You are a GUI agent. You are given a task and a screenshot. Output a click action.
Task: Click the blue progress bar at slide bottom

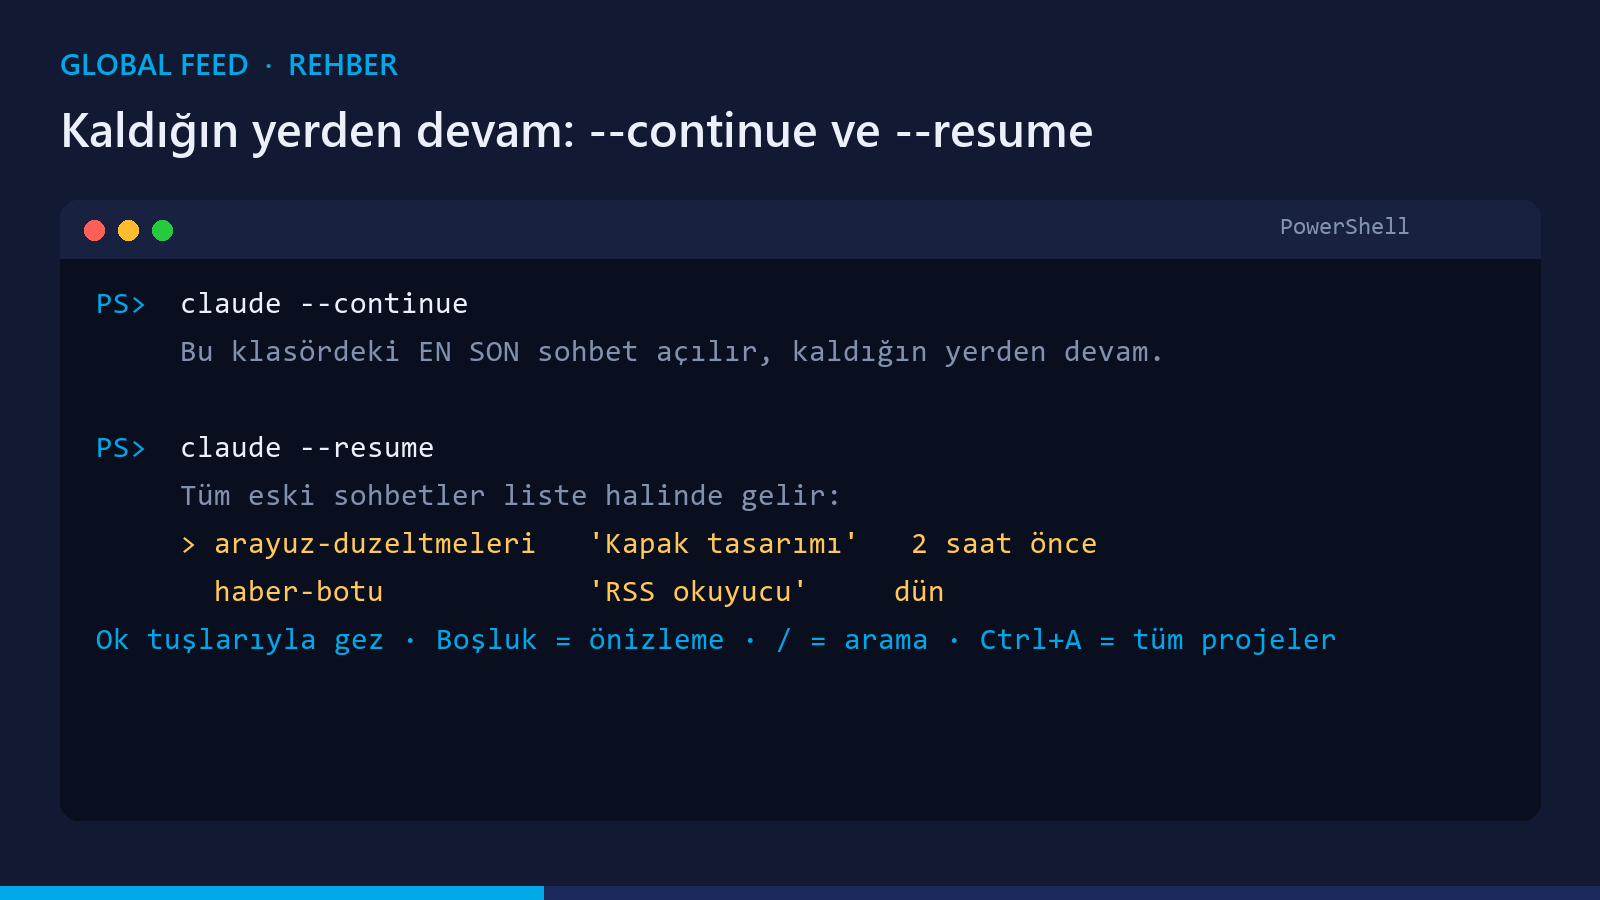point(272,893)
